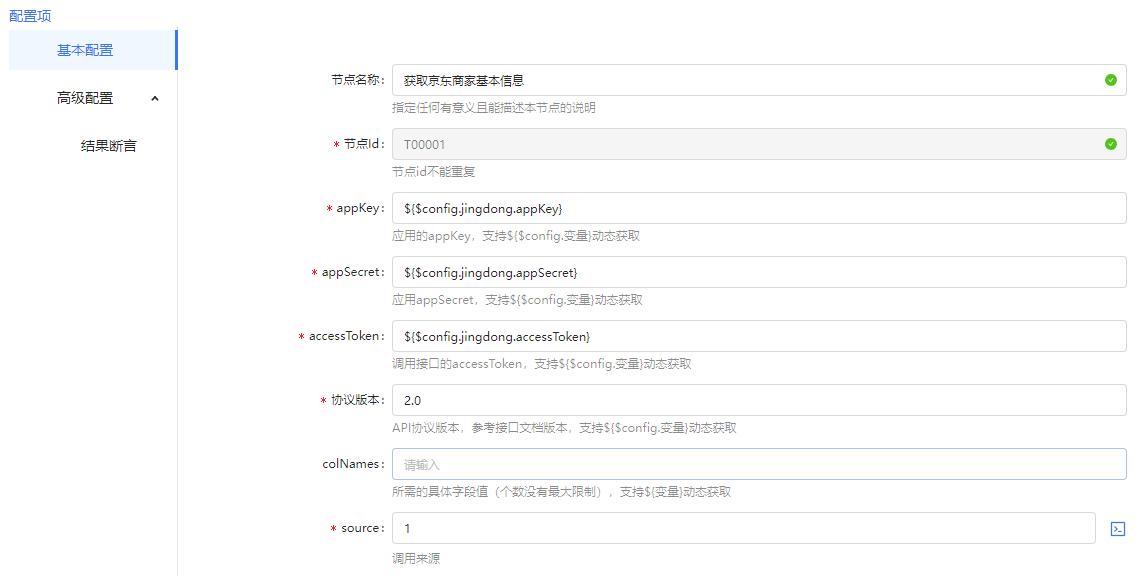Open the 高级配置 menu section
Image resolution: width=1147 pixels, height=576 pixels.
[x=85, y=98]
